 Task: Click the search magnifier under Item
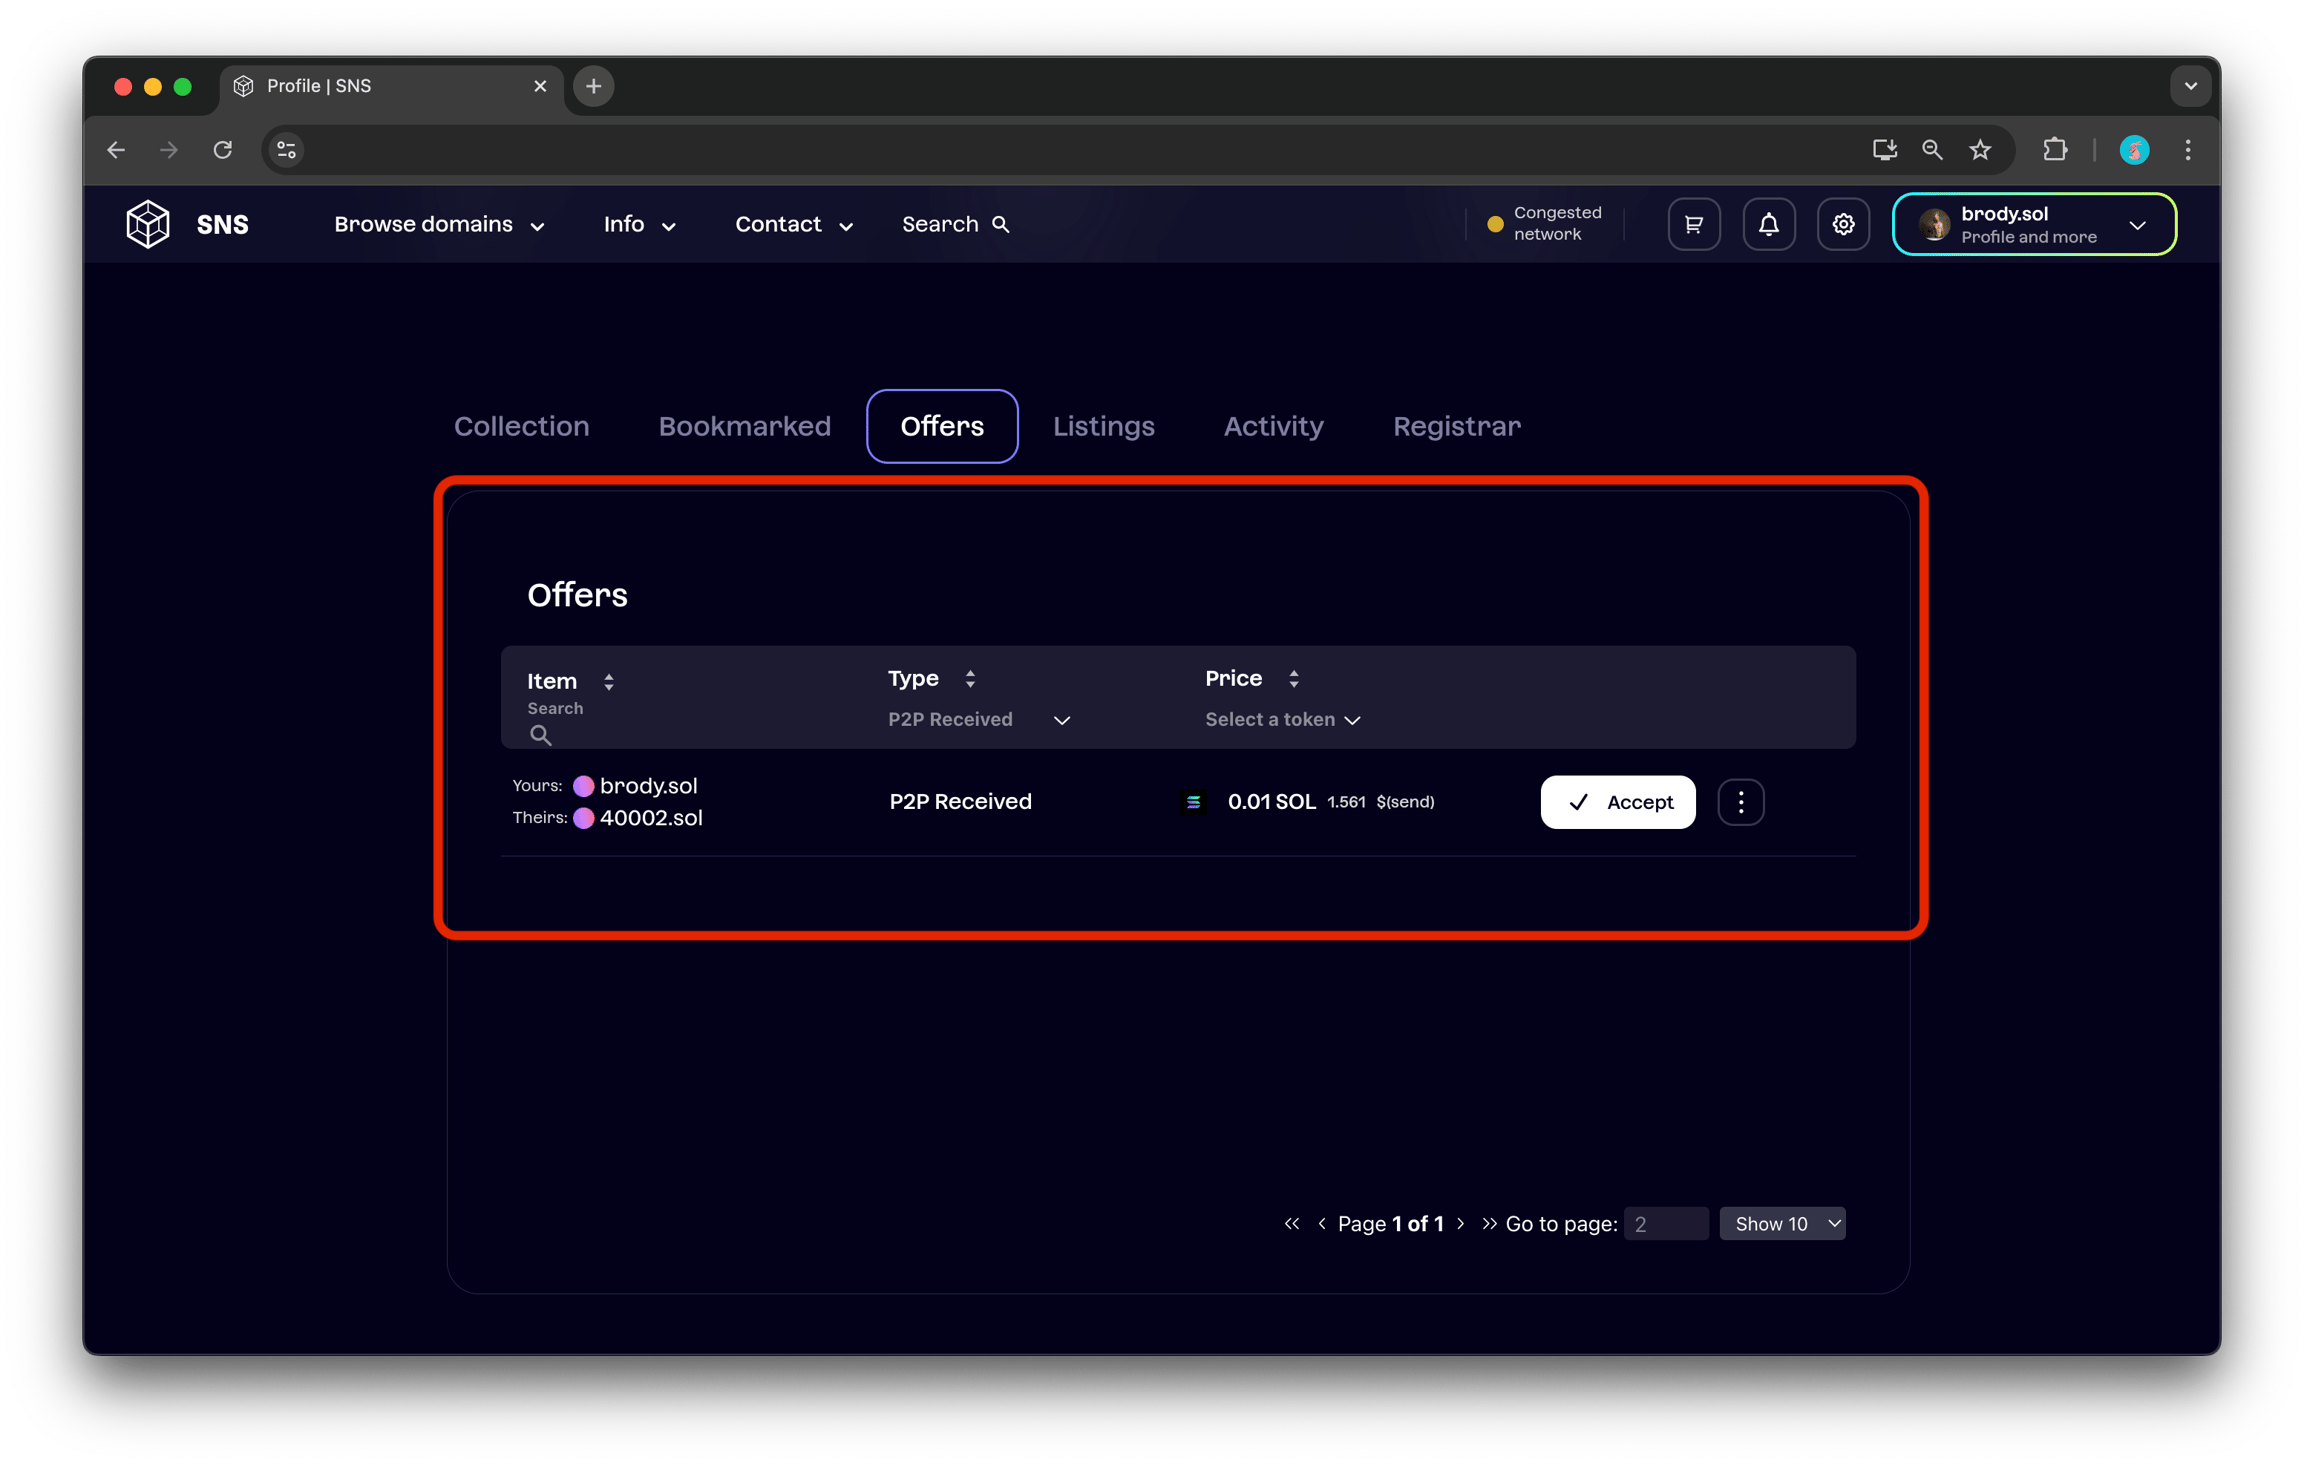click(540, 735)
